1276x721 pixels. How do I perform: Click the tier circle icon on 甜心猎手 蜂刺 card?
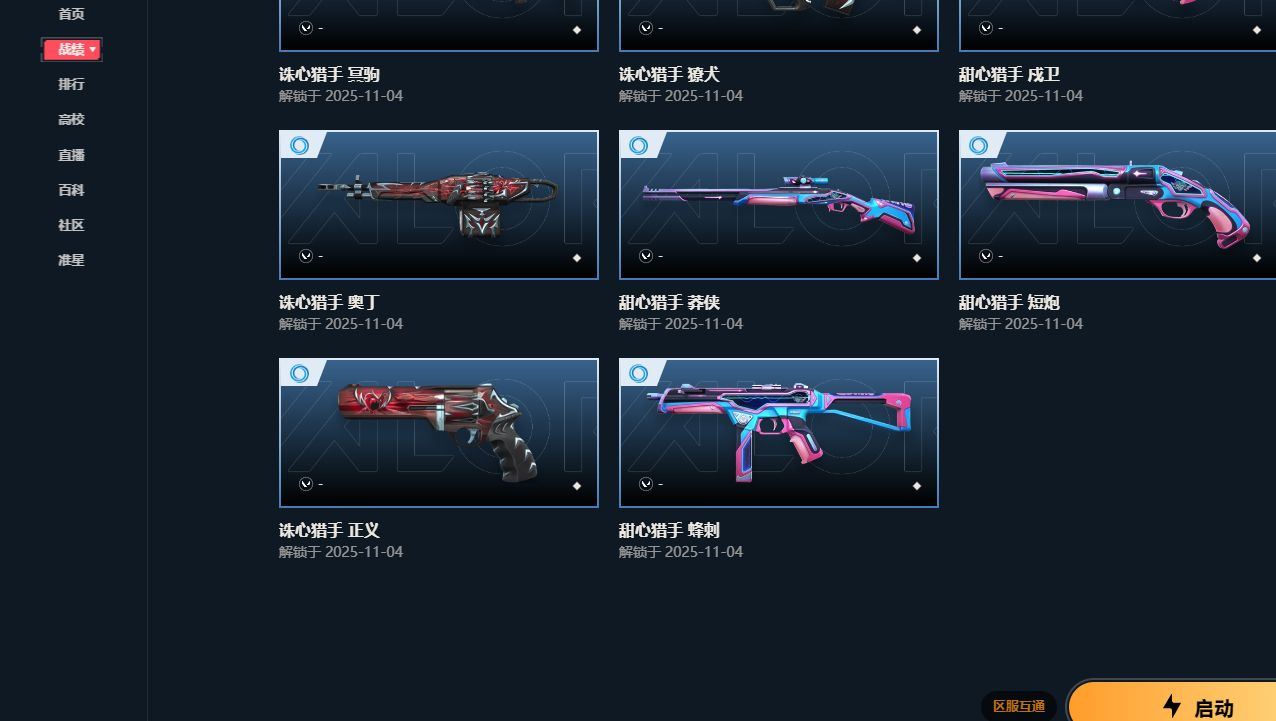click(x=638, y=374)
